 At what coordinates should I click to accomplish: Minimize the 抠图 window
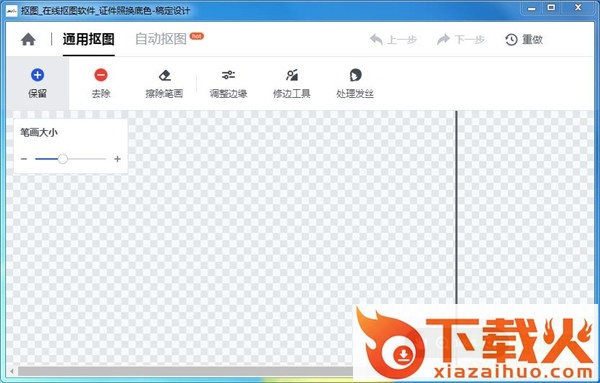[532, 8]
